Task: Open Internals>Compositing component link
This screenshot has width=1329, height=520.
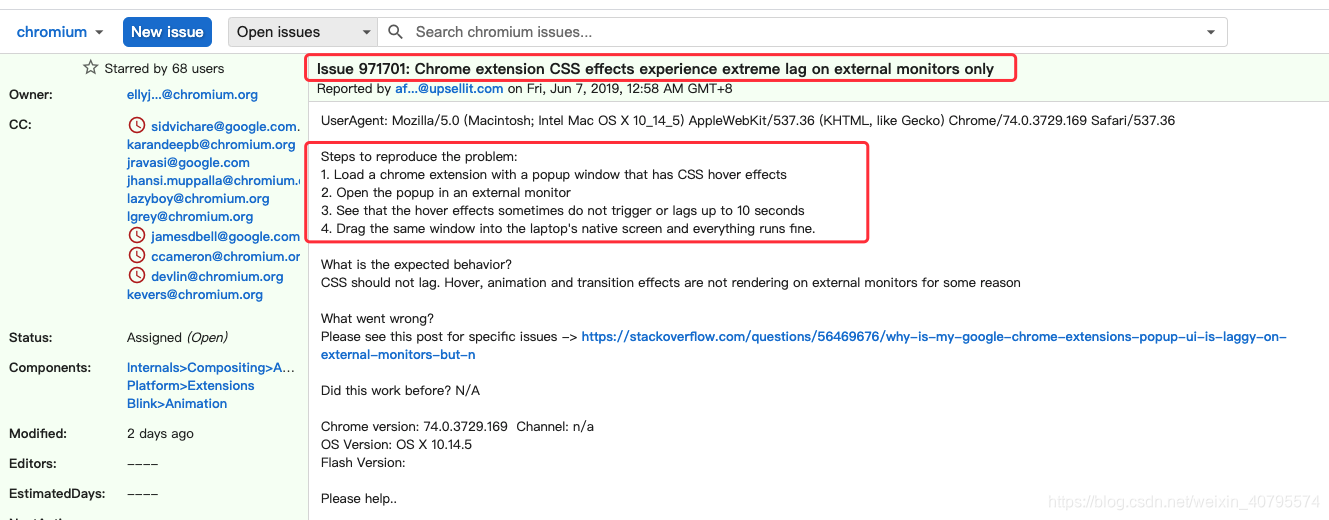Action: click(x=211, y=367)
